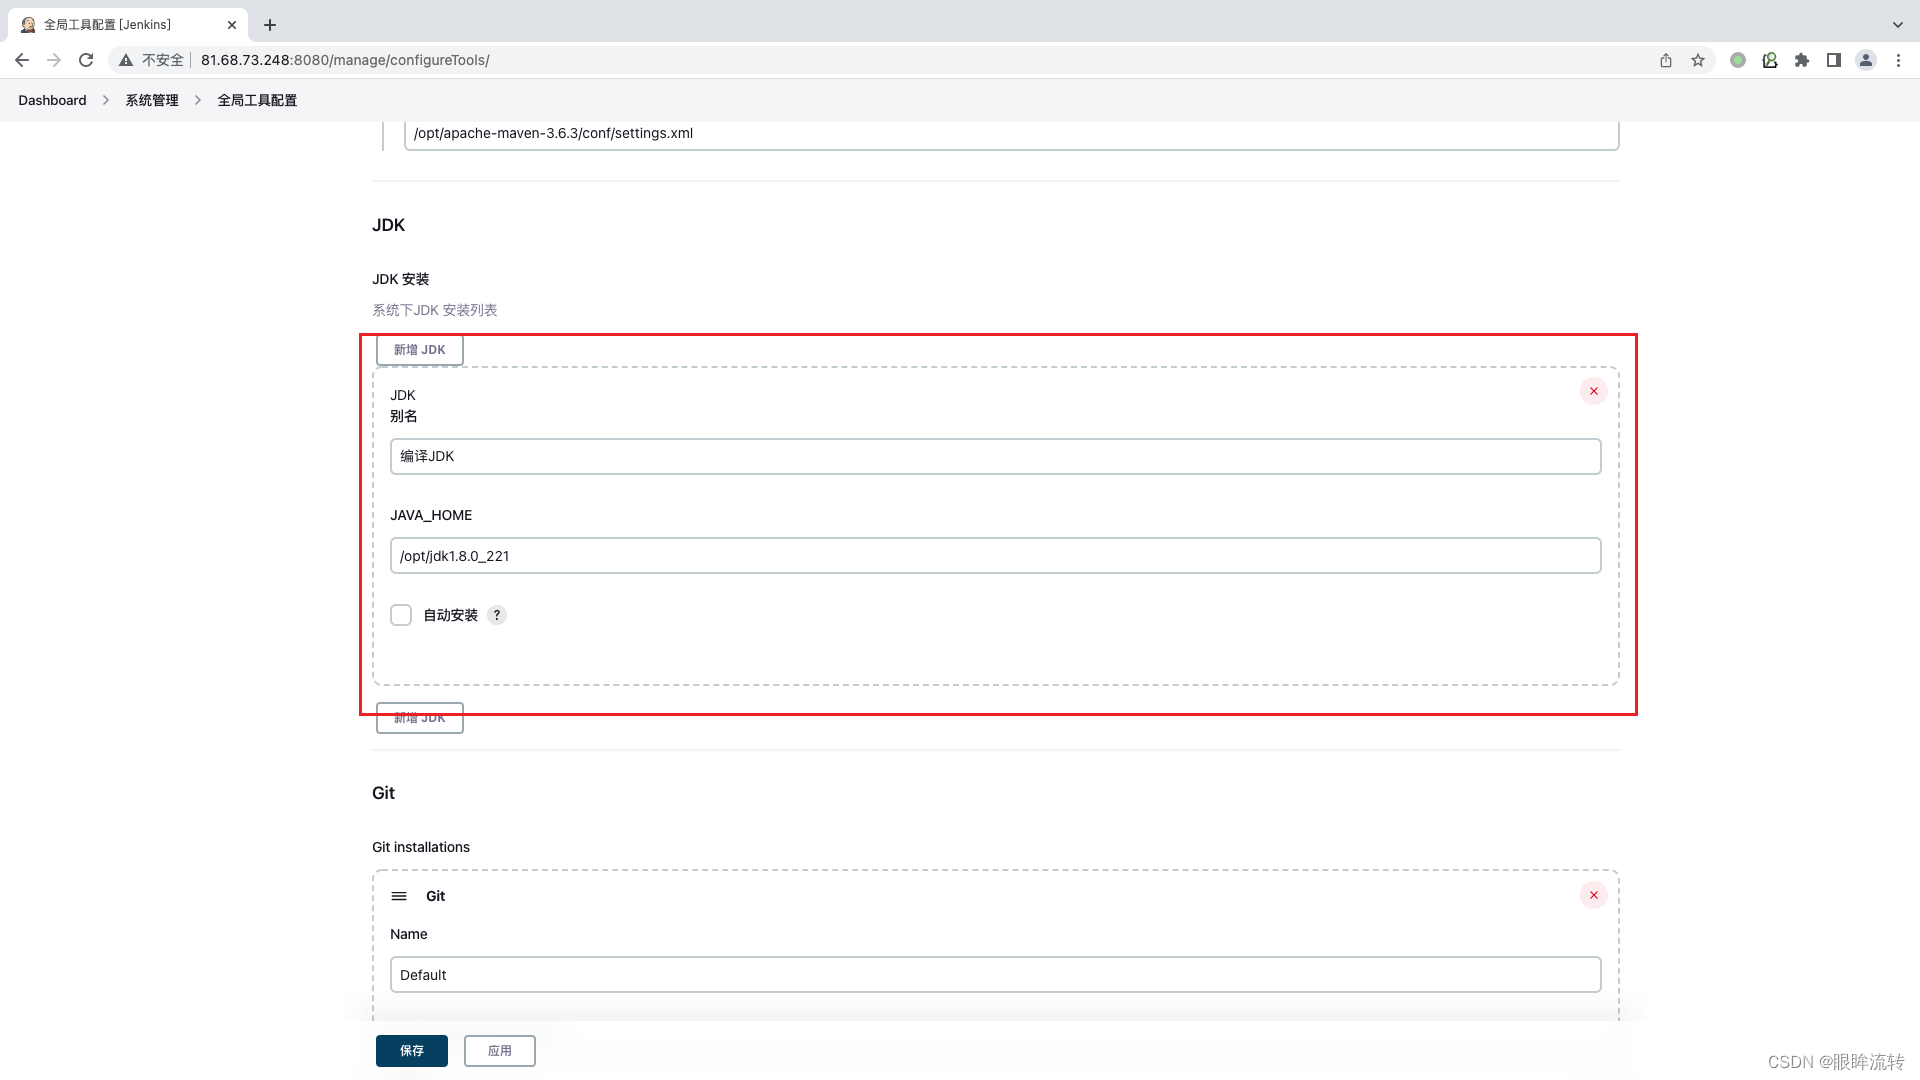This screenshot has height=1080, width=1920.
Task: Go forward in browser history
Action: click(x=54, y=60)
